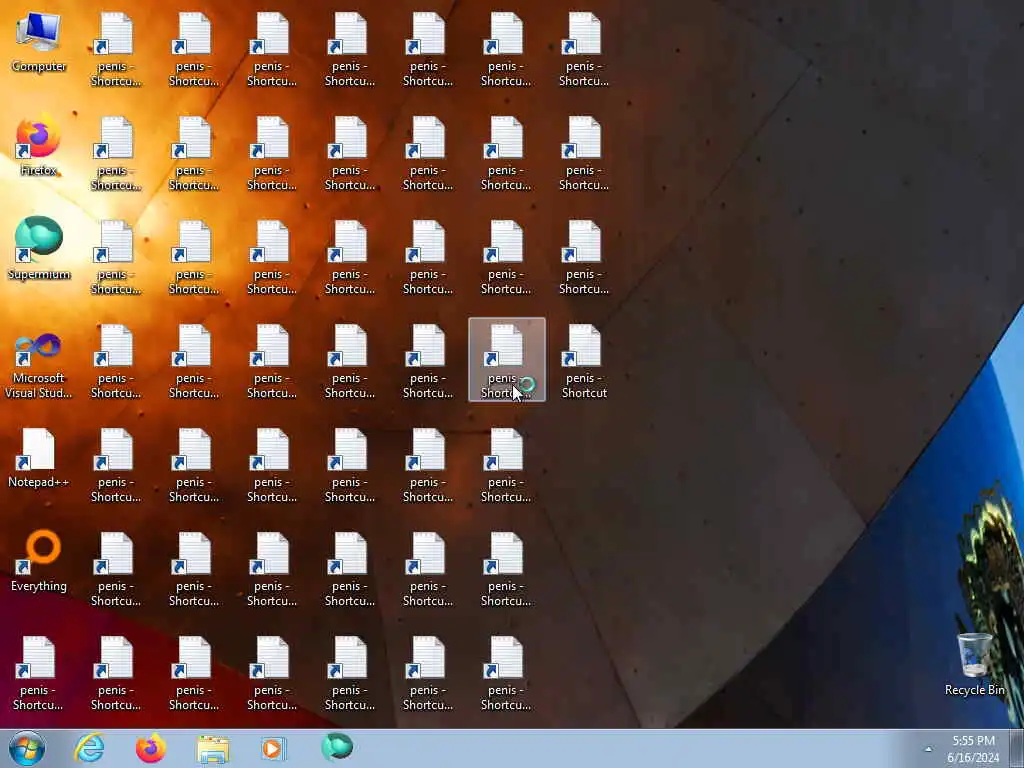This screenshot has width=1024, height=768.
Task: Select the Supermium desktop shortcut
Action: coord(39,249)
